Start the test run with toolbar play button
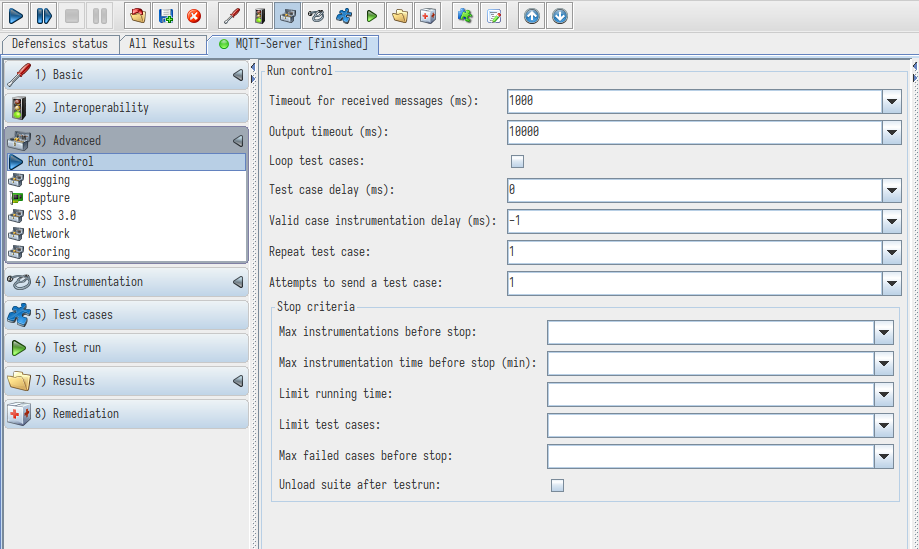Image resolution: width=919 pixels, height=549 pixels. 16,16
